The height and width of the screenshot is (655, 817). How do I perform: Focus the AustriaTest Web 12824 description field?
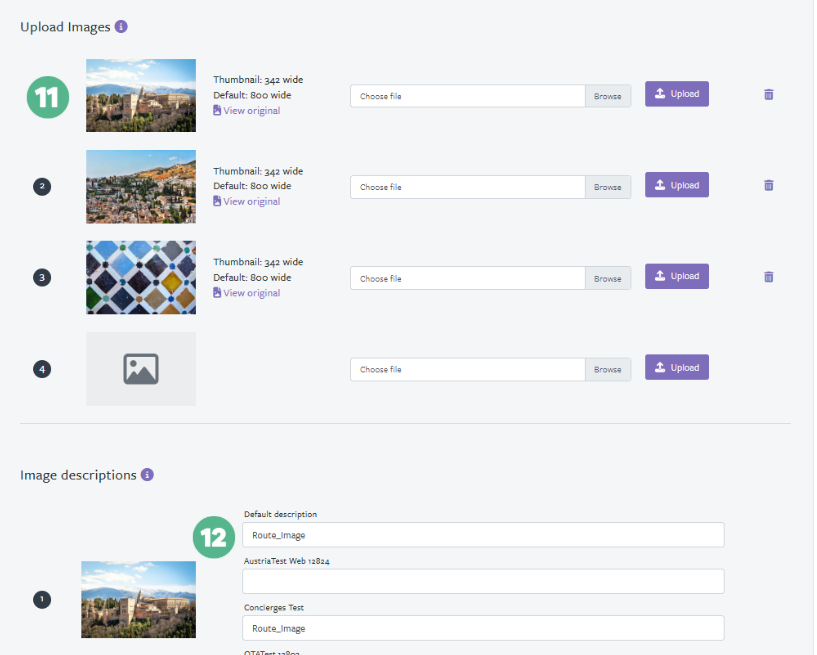483,581
